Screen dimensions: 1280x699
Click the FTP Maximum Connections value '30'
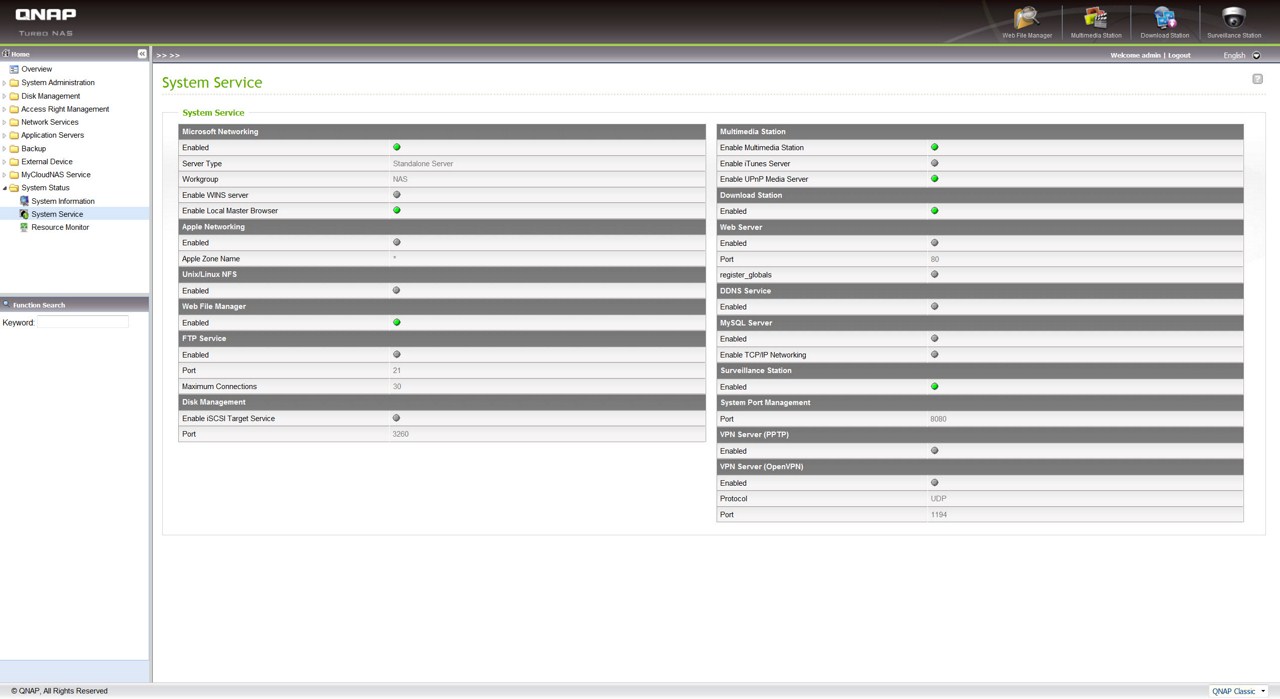click(x=397, y=386)
